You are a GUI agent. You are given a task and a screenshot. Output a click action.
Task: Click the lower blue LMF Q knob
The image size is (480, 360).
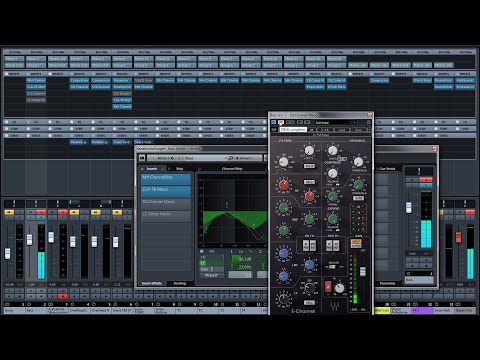point(283,276)
